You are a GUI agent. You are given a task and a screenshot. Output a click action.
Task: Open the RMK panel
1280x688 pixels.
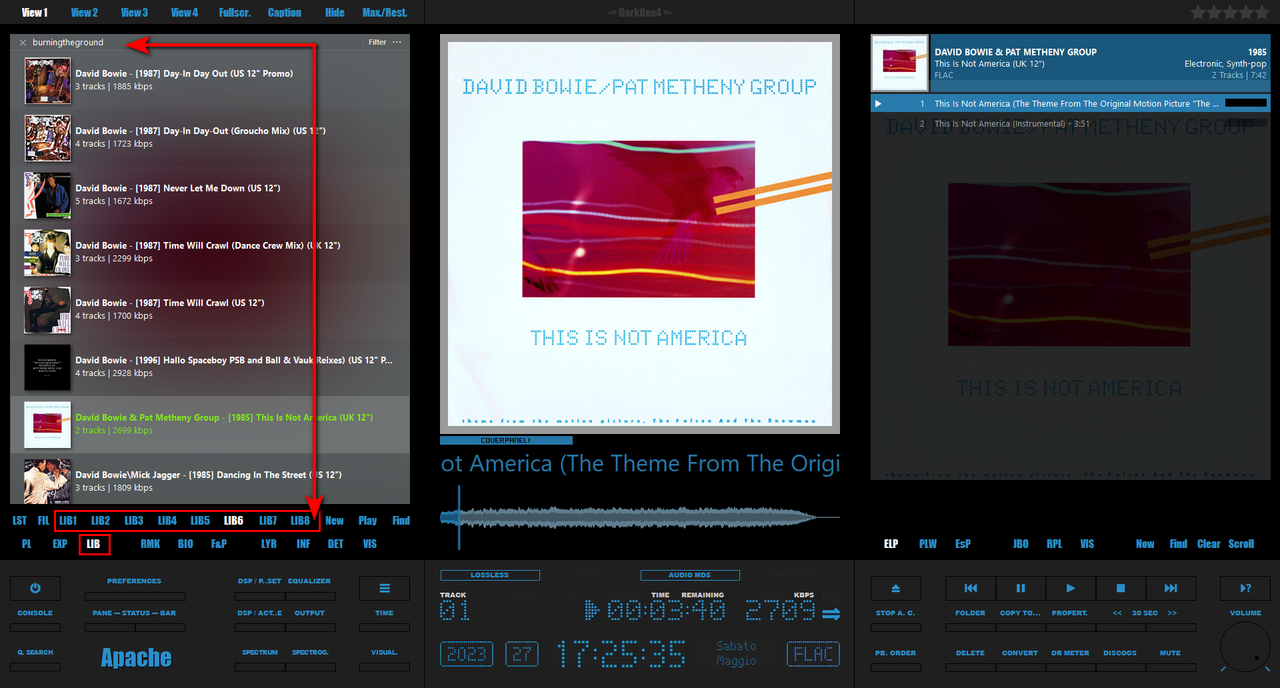(150, 544)
